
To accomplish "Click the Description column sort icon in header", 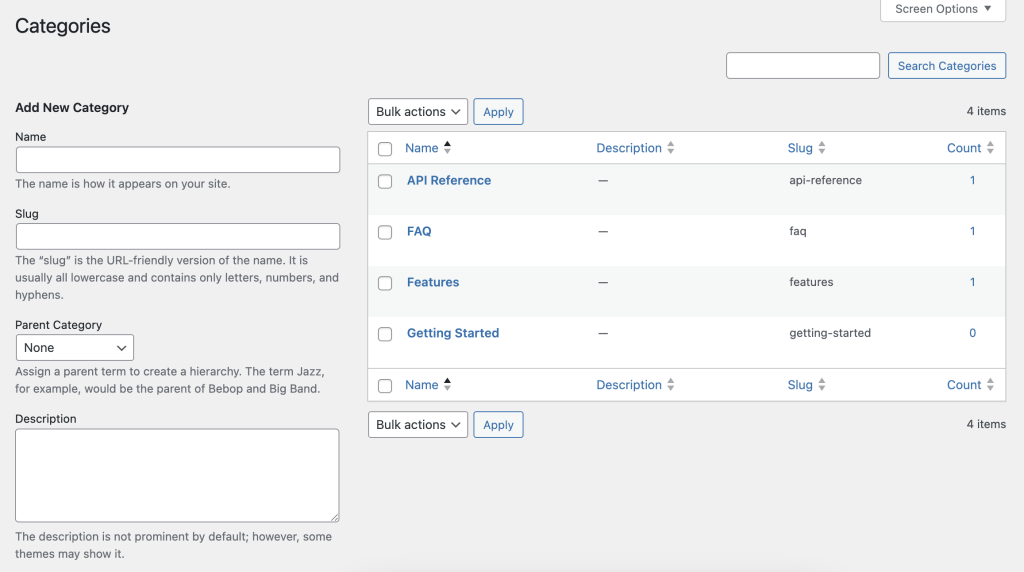I will [671, 148].
